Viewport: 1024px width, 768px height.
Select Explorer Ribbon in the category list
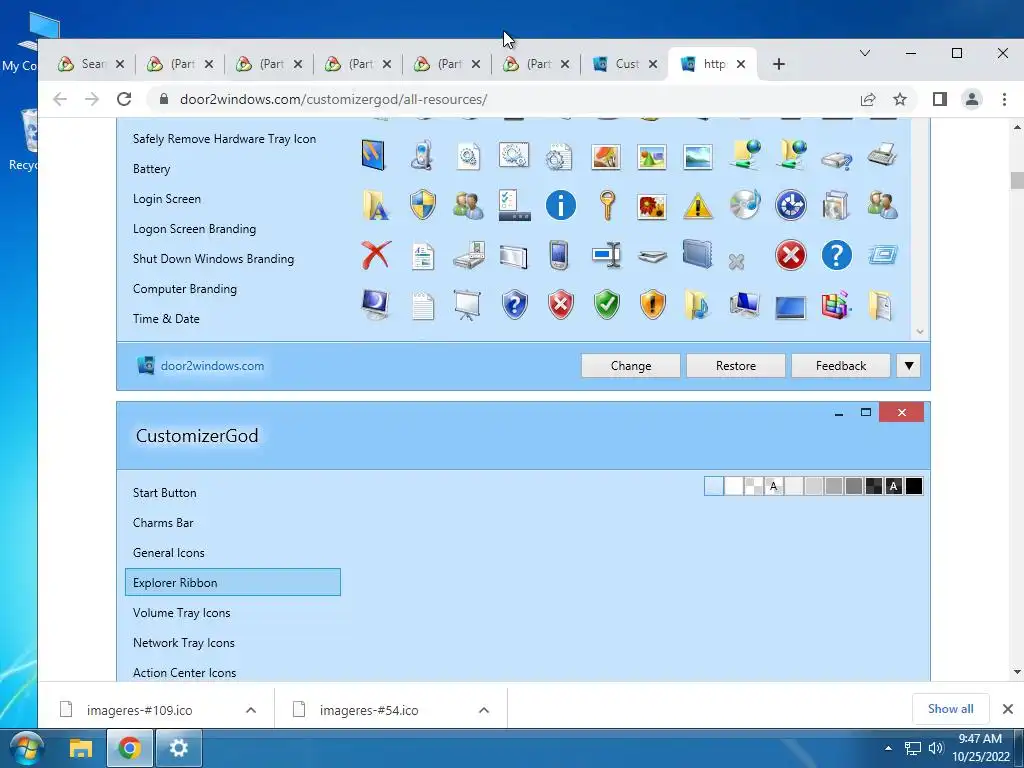232,583
